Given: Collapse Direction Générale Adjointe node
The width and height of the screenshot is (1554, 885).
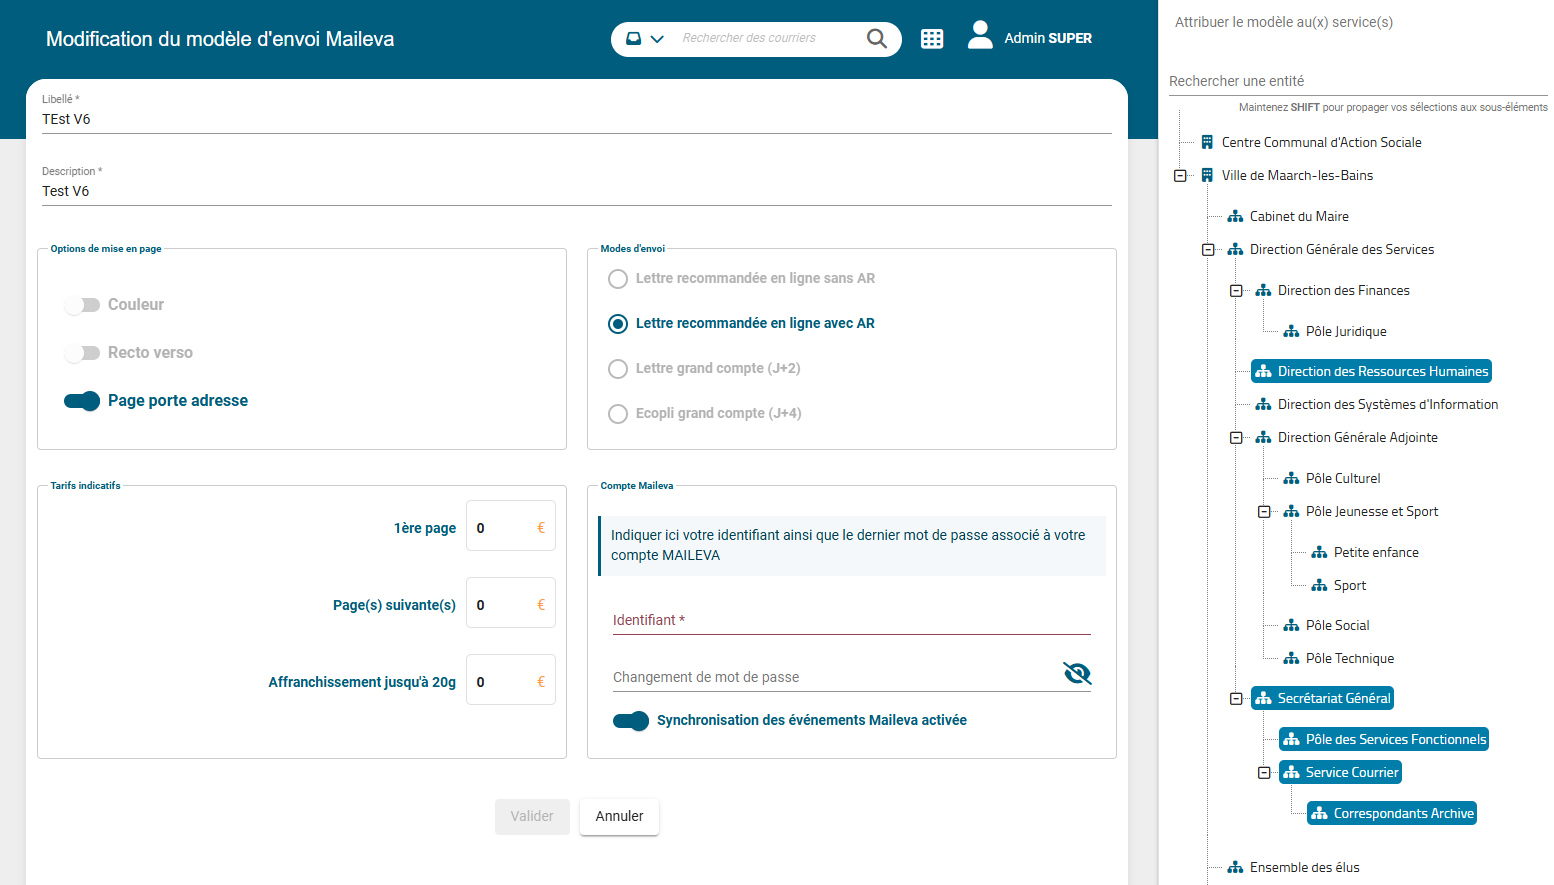Looking at the screenshot, I should point(1236,438).
